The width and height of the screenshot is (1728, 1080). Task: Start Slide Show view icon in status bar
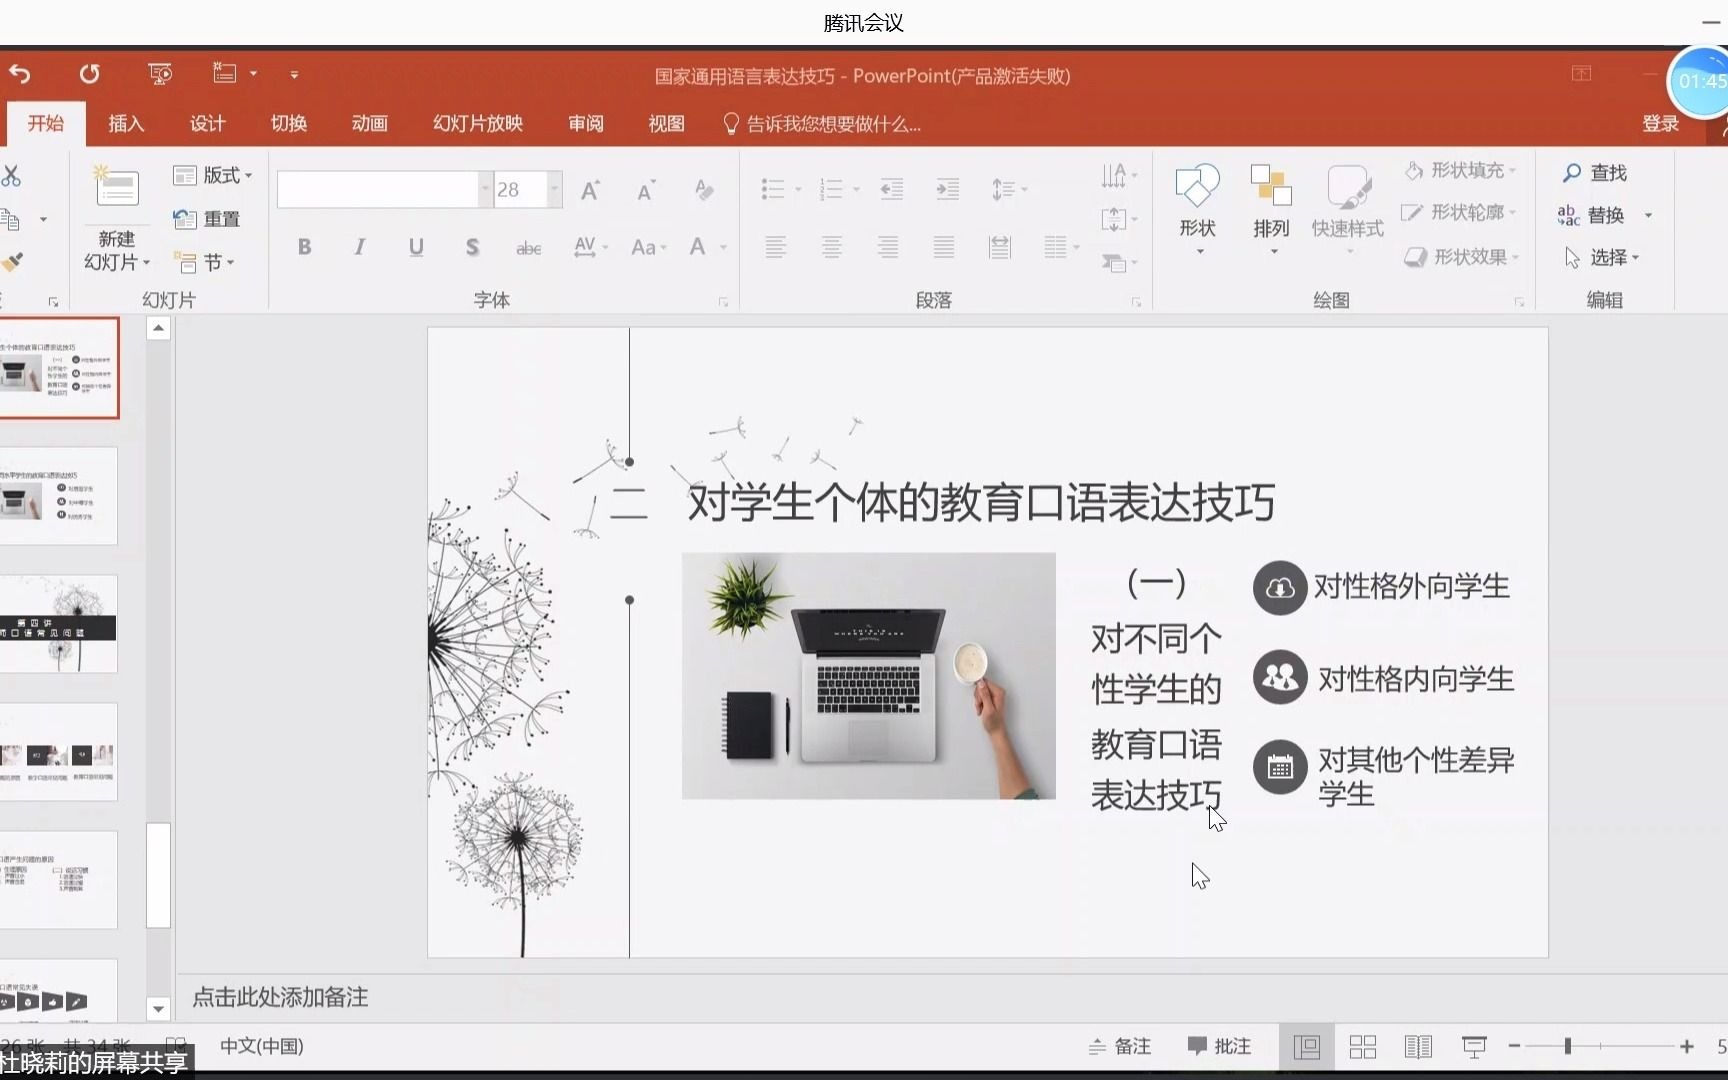coord(1474,1047)
